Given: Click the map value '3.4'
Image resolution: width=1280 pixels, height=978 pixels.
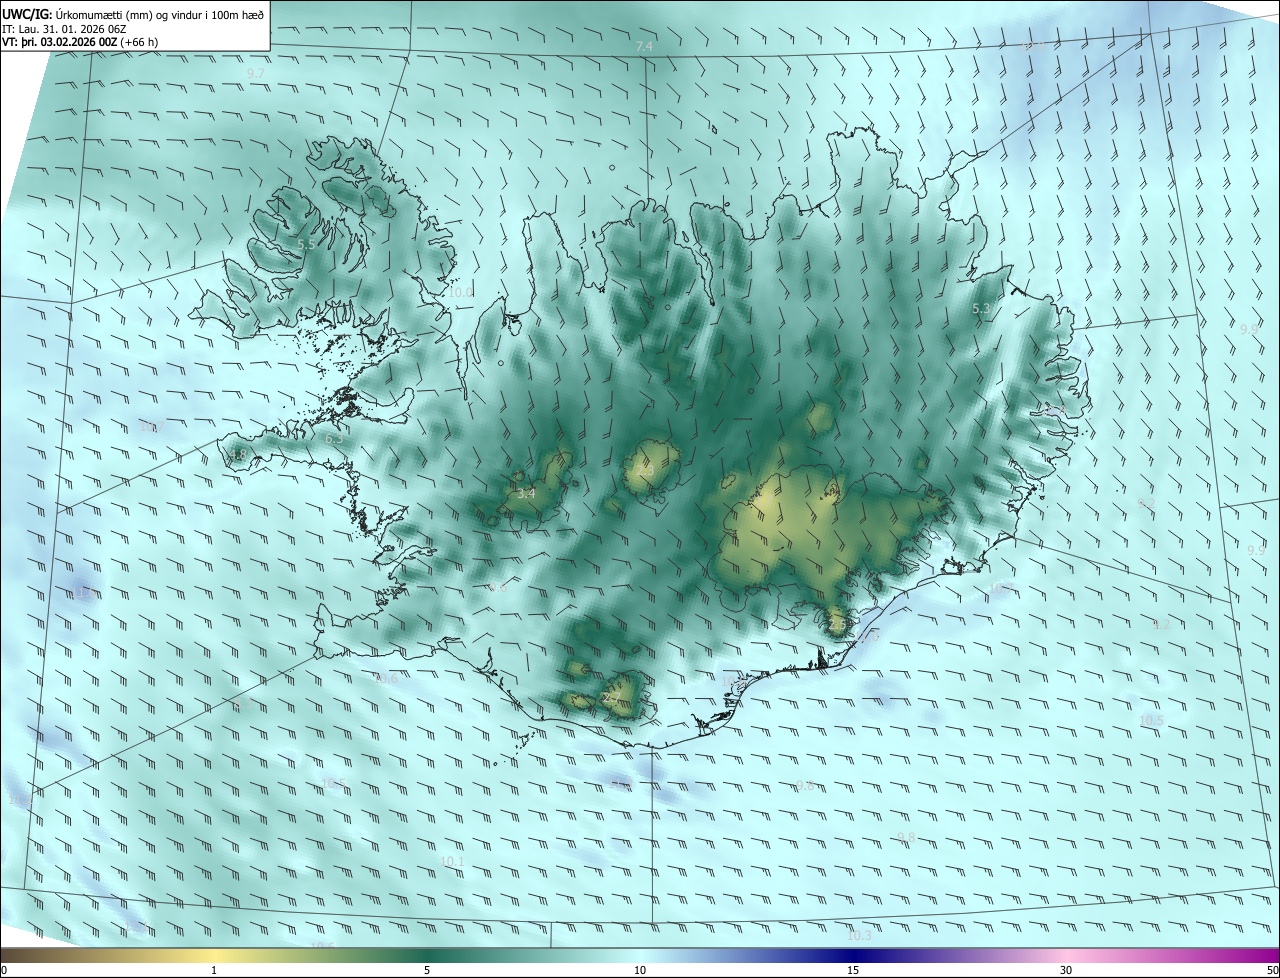Looking at the screenshot, I should (x=526, y=493).
